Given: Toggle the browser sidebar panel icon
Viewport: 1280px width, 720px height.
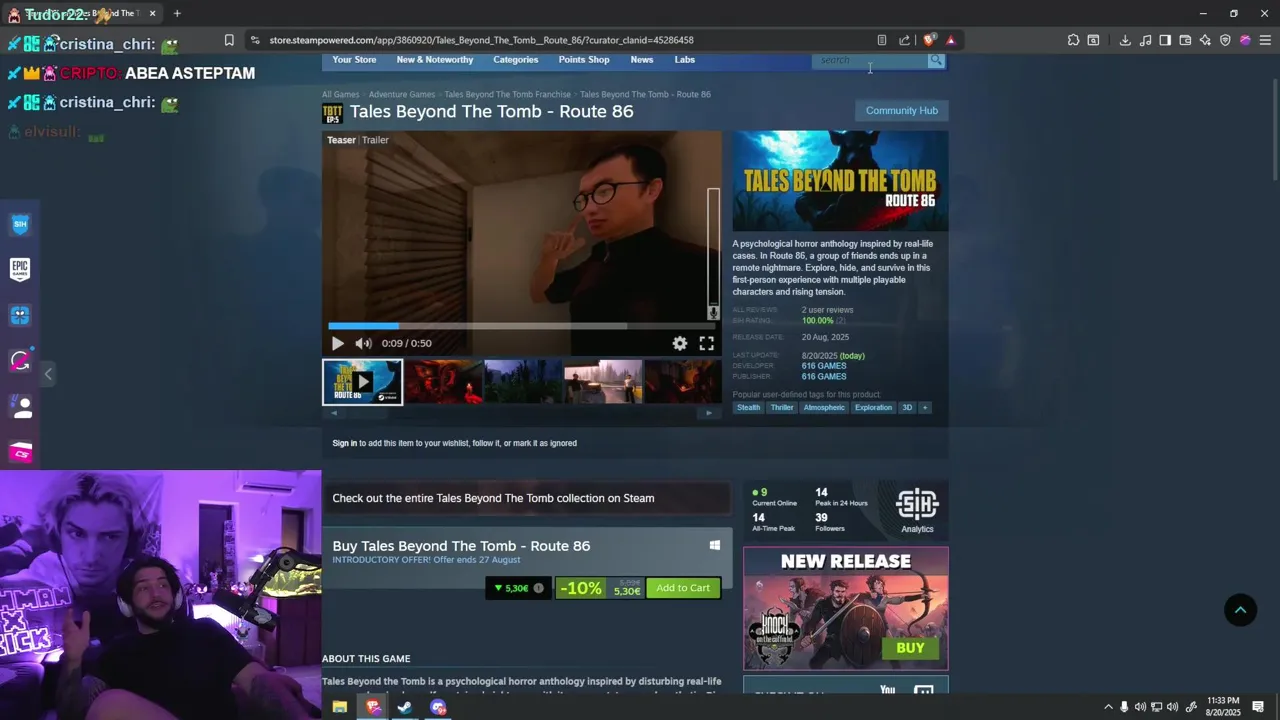Looking at the screenshot, I should [x=1165, y=40].
